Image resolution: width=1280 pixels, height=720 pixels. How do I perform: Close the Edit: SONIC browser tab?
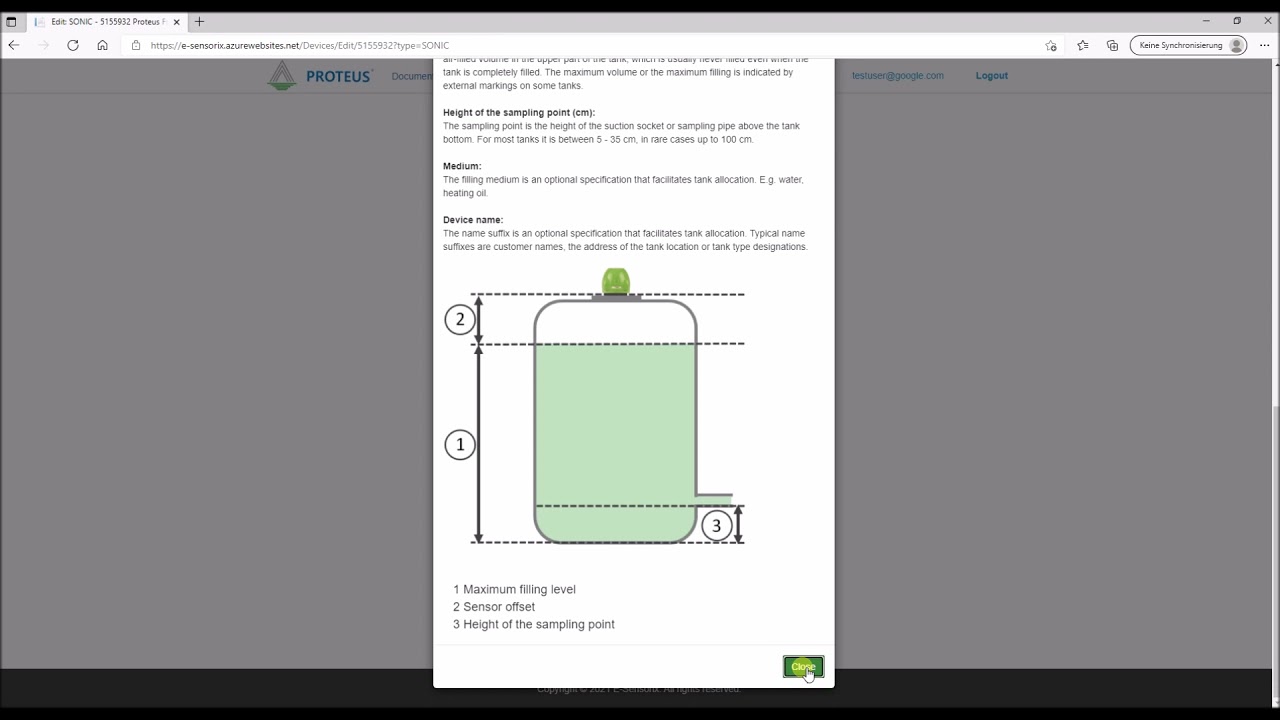[x=176, y=21]
